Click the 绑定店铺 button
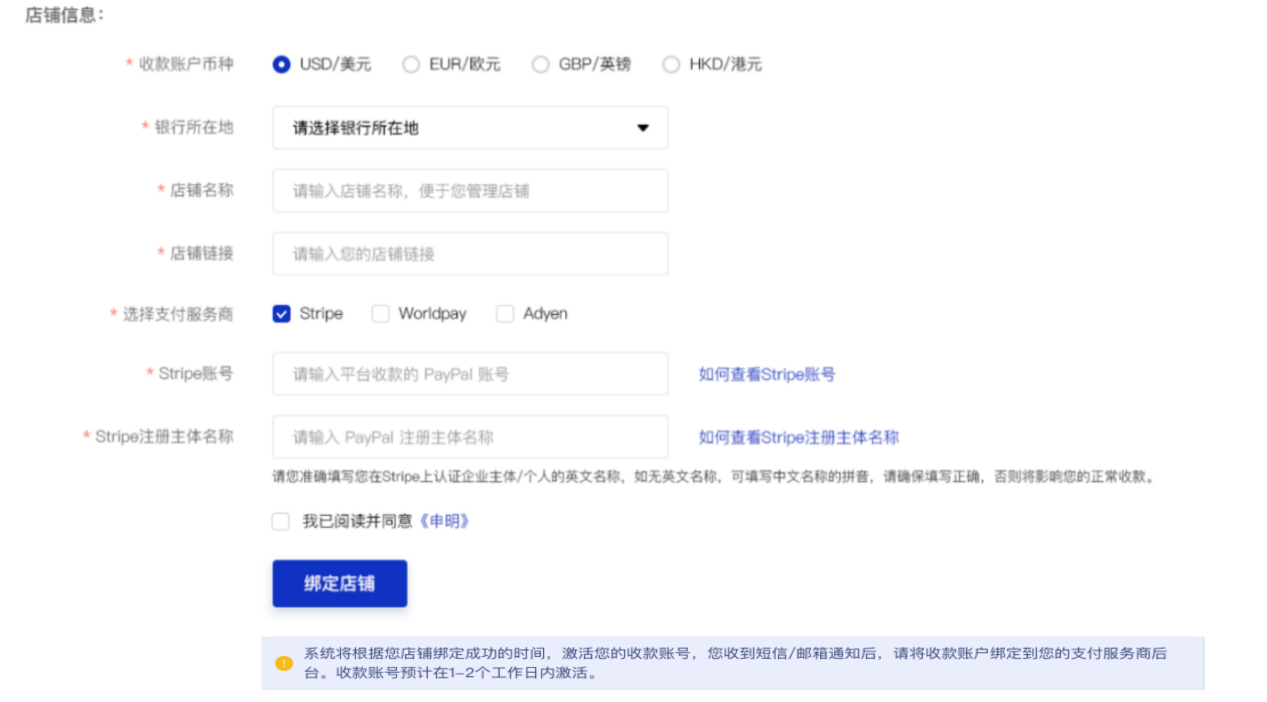 (x=339, y=583)
